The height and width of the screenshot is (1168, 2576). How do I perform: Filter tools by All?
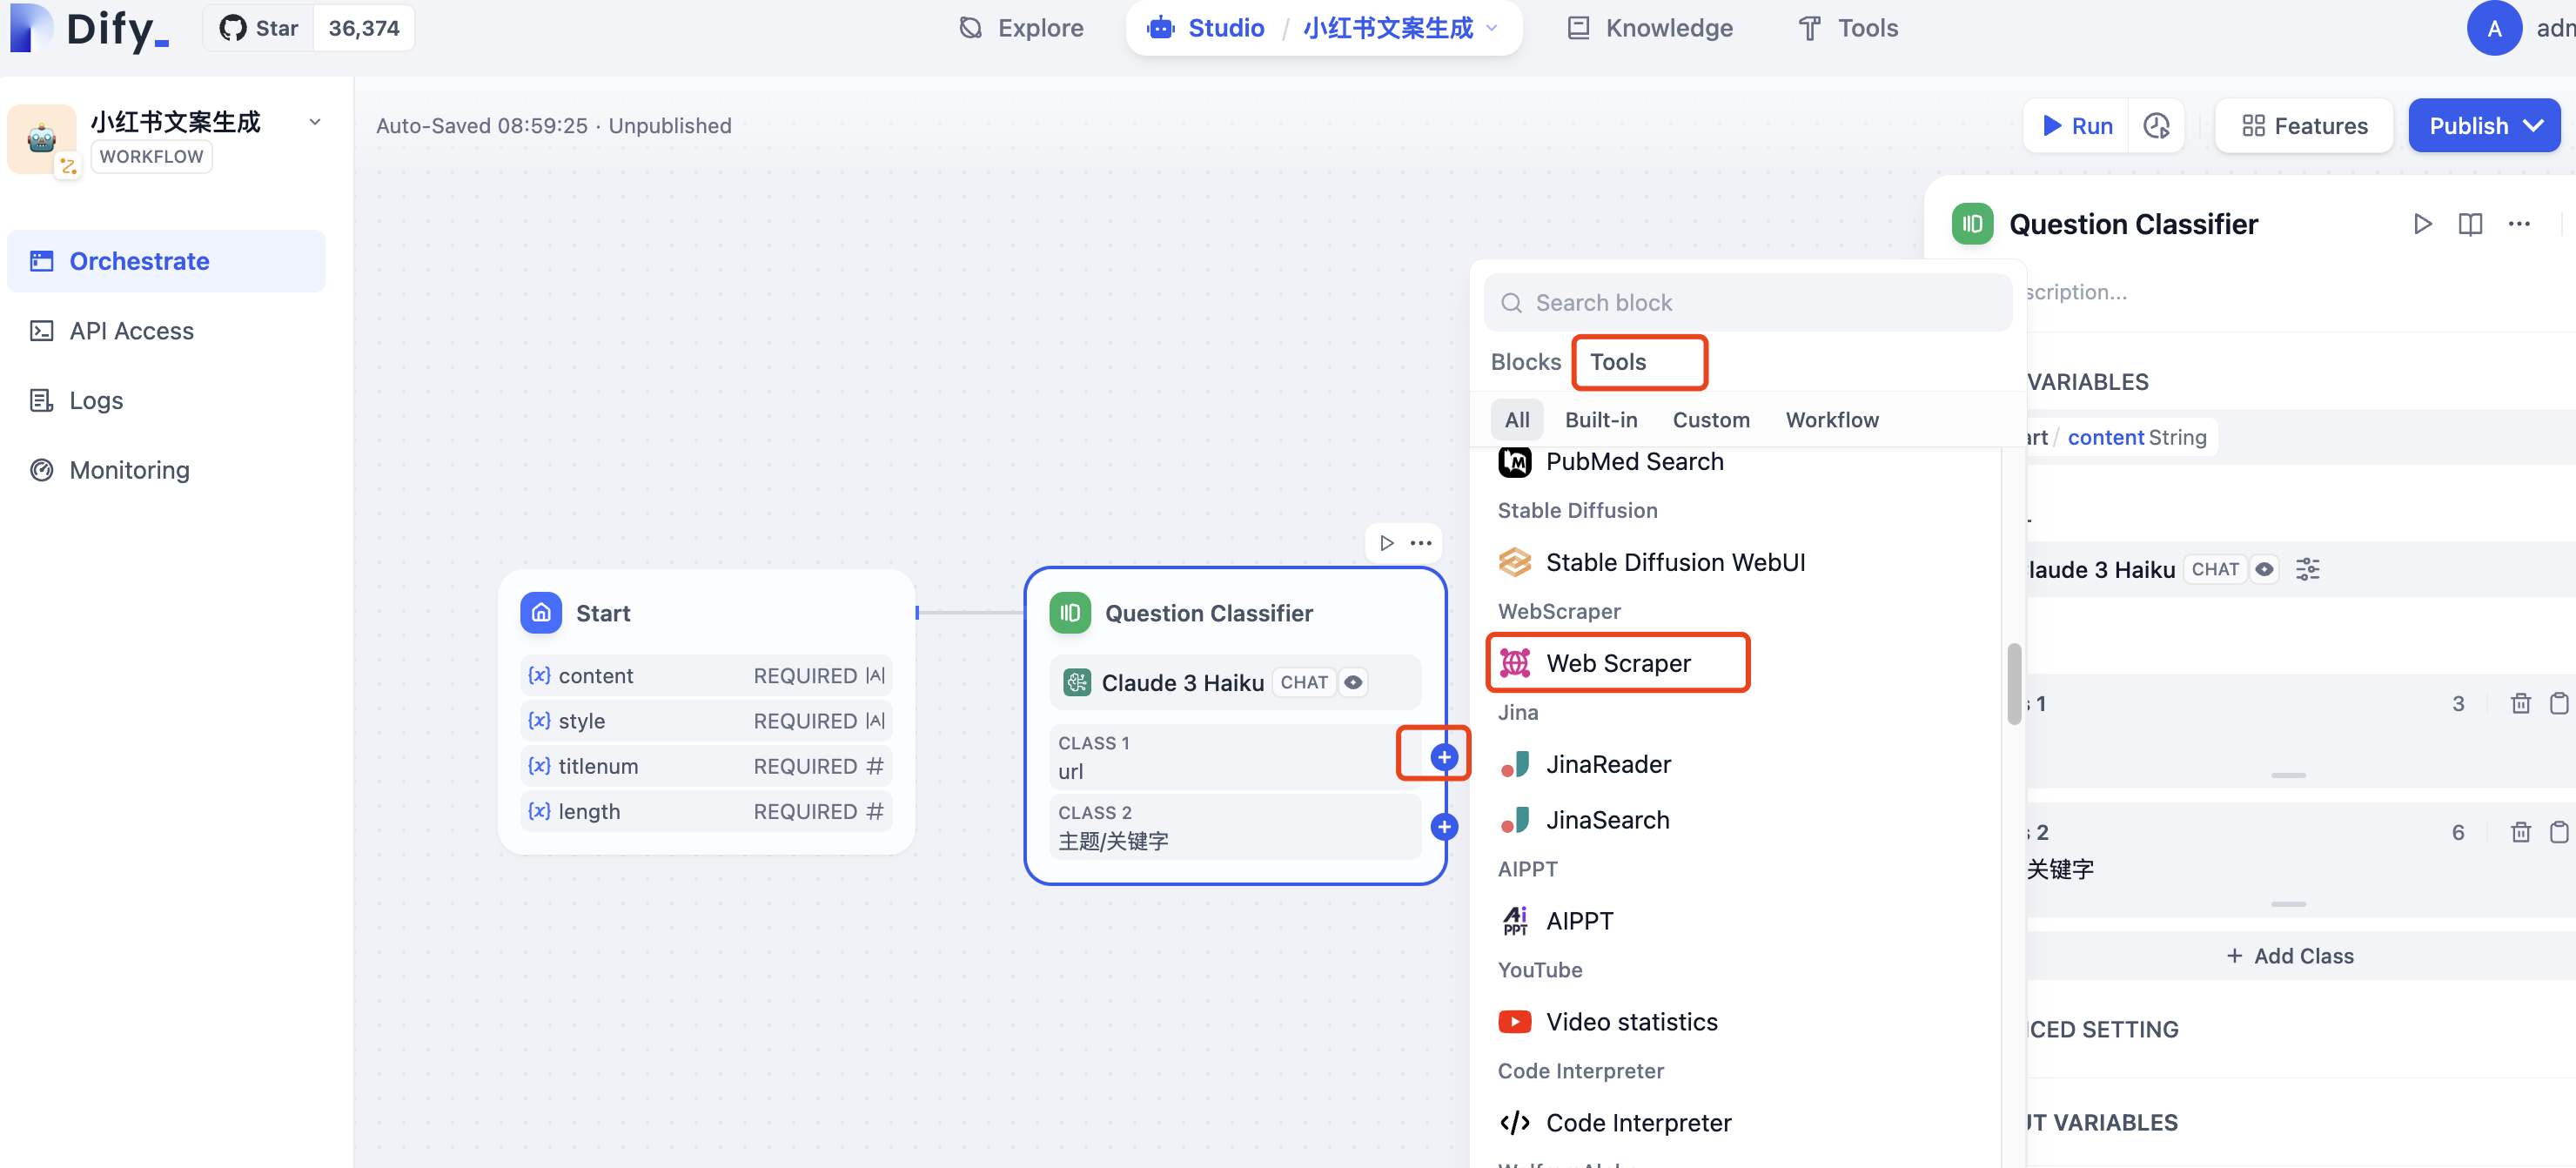tap(1517, 420)
